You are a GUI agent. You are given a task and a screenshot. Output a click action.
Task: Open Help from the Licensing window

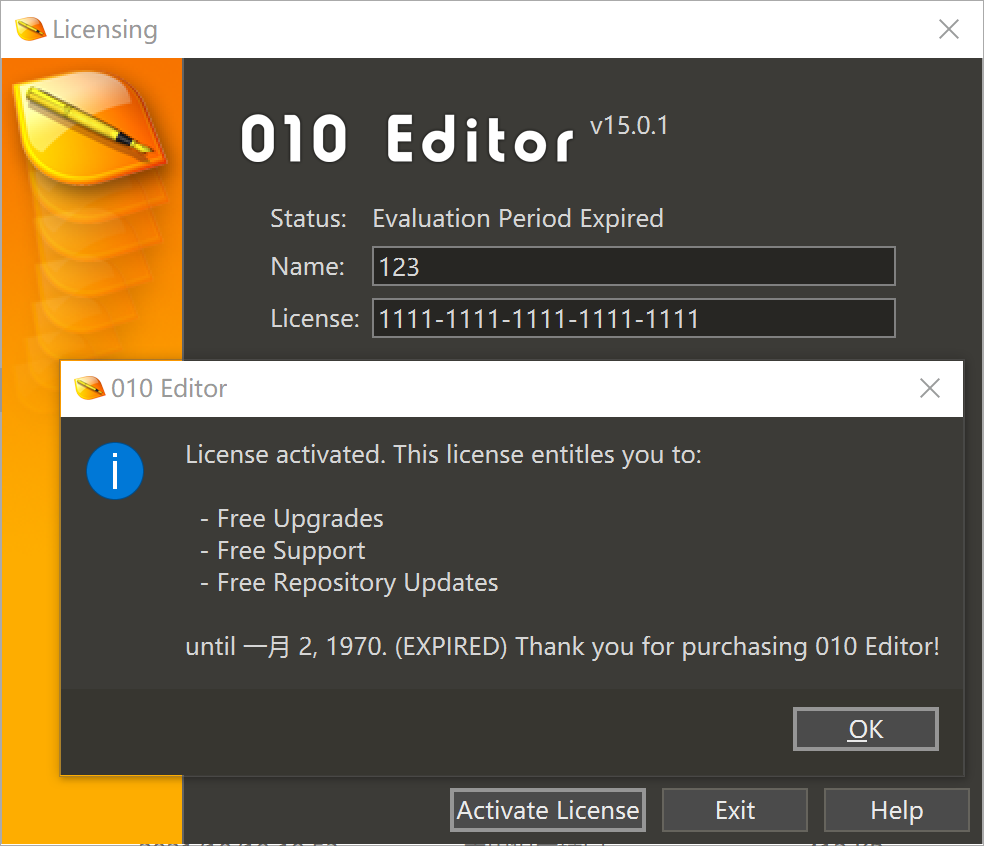pos(896,810)
